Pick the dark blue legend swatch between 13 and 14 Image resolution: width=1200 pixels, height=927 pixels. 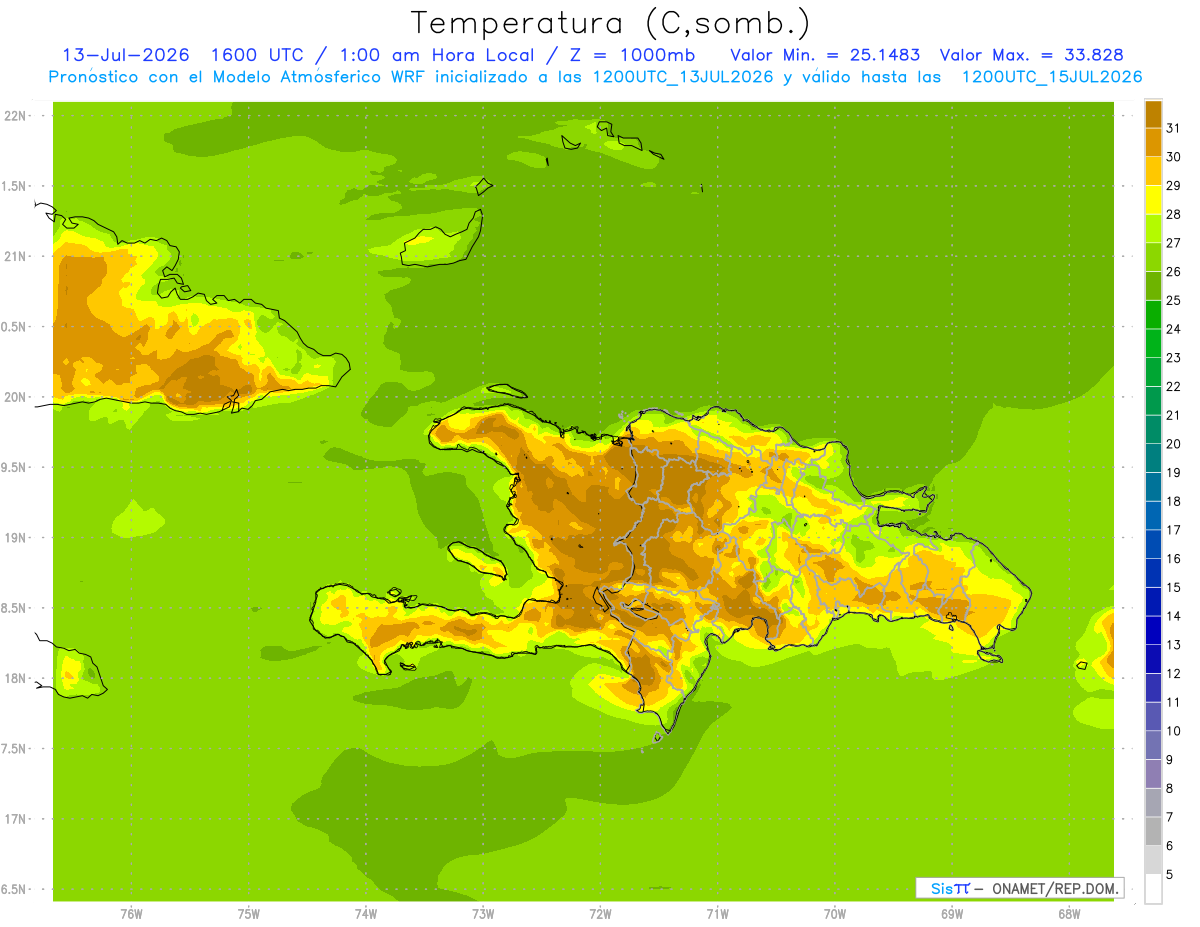(1153, 630)
